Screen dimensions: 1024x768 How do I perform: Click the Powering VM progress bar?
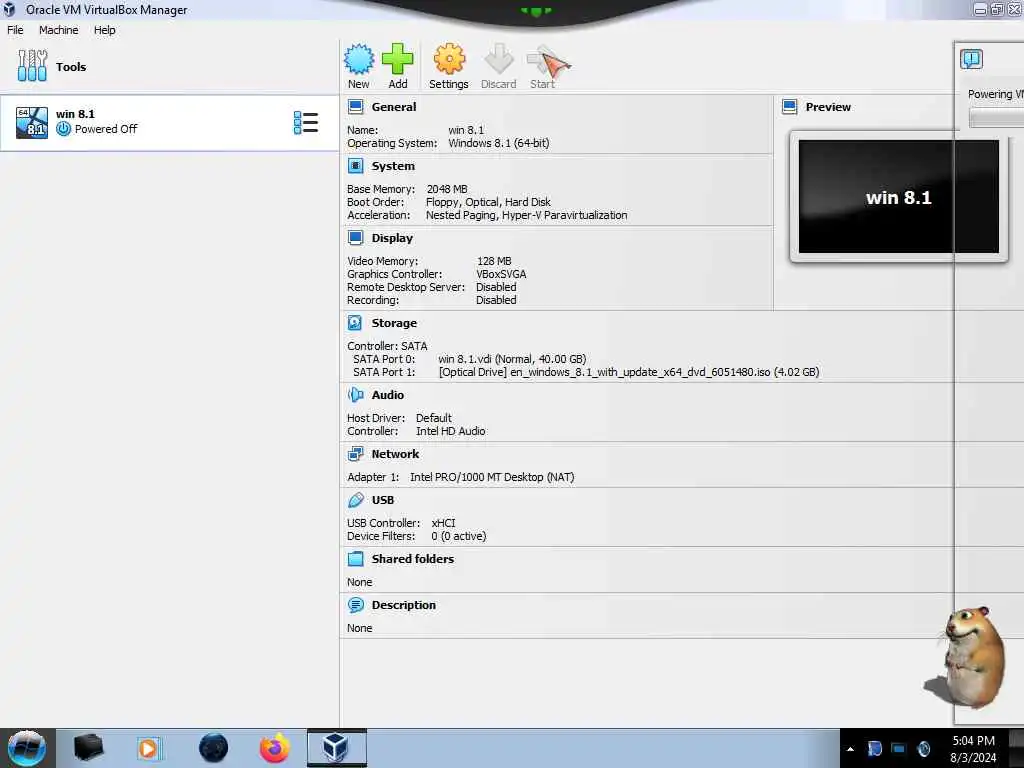(x=997, y=118)
